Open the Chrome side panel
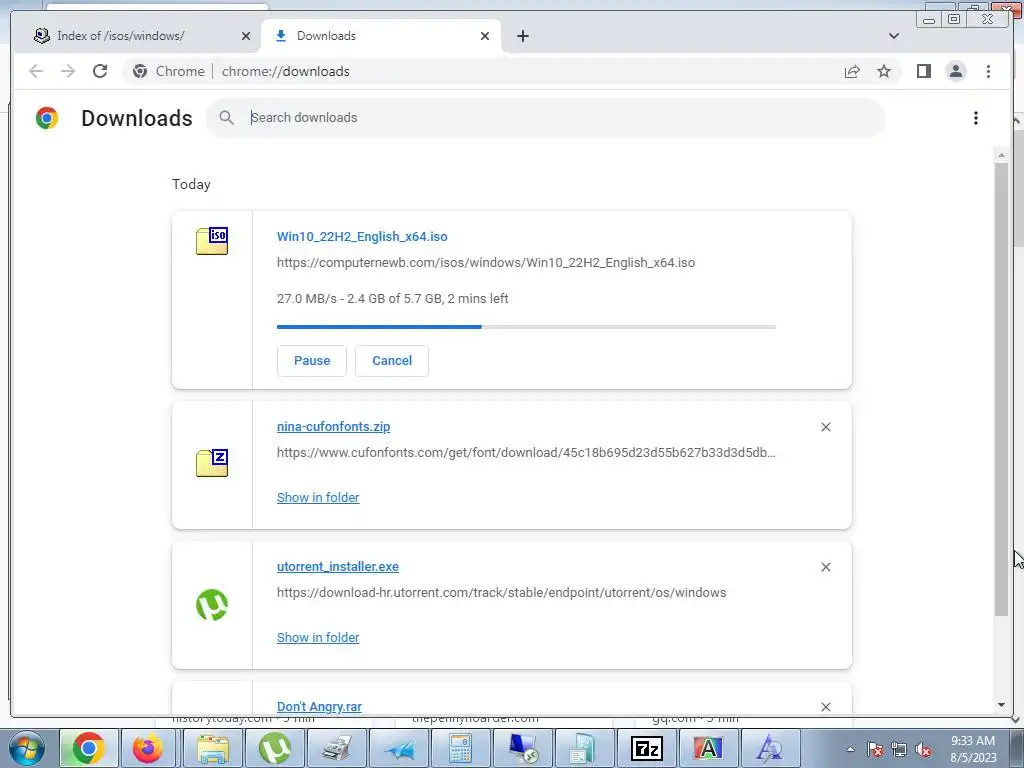Image resolution: width=1024 pixels, height=768 pixels. (923, 71)
